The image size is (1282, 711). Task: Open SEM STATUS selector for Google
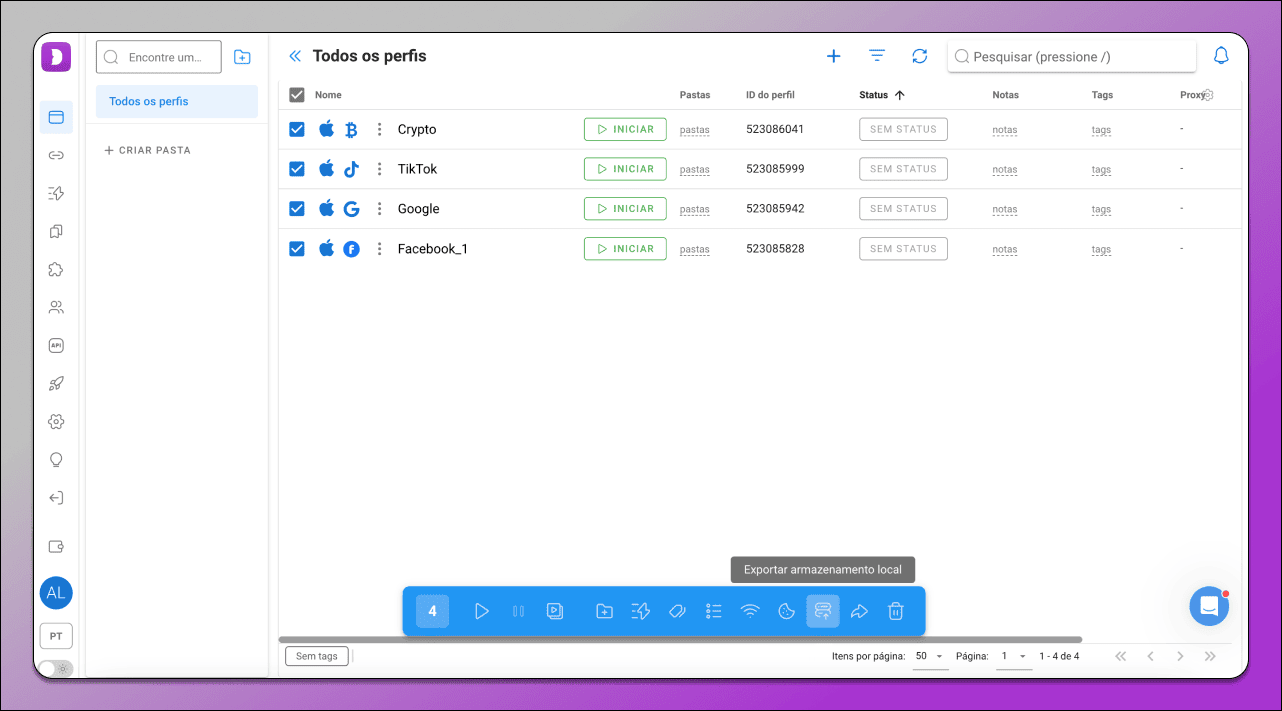click(x=903, y=209)
